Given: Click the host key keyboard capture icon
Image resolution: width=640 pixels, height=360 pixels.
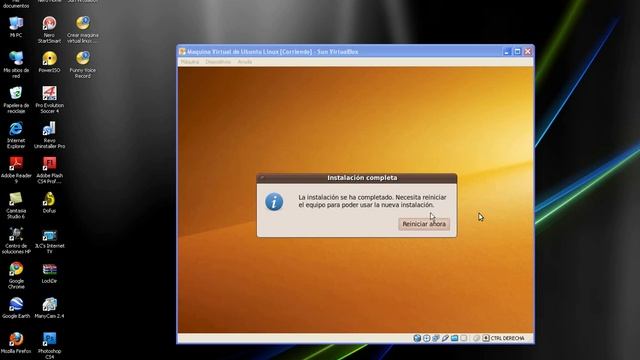Looking at the screenshot, I should click(x=486, y=338).
